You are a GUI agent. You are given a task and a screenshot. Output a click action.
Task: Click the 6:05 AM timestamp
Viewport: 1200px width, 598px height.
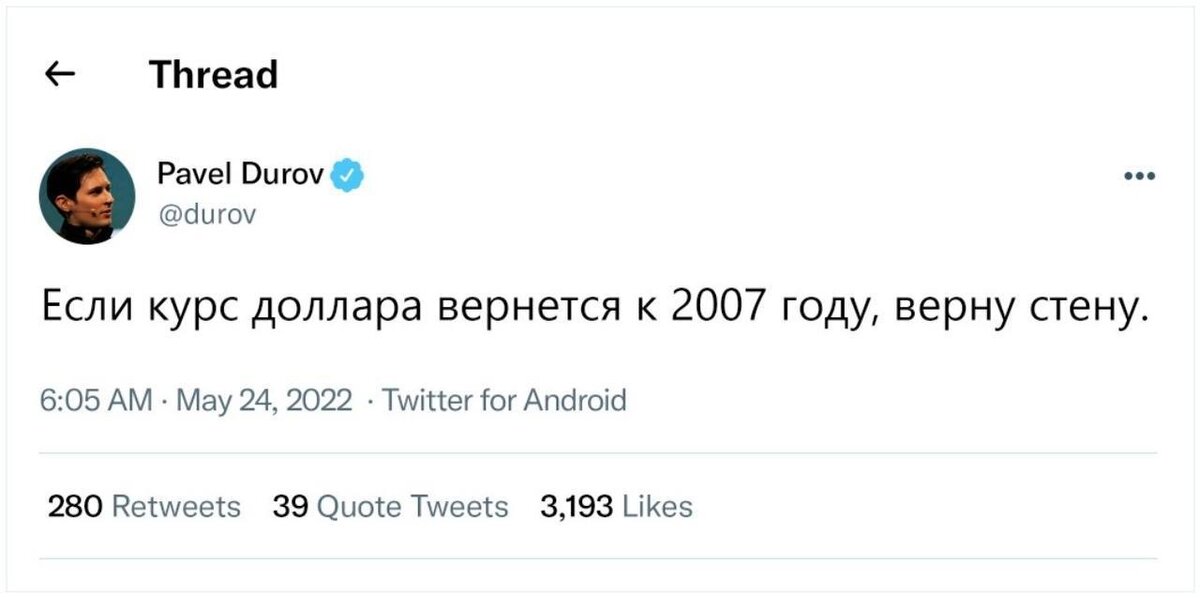[95, 401]
